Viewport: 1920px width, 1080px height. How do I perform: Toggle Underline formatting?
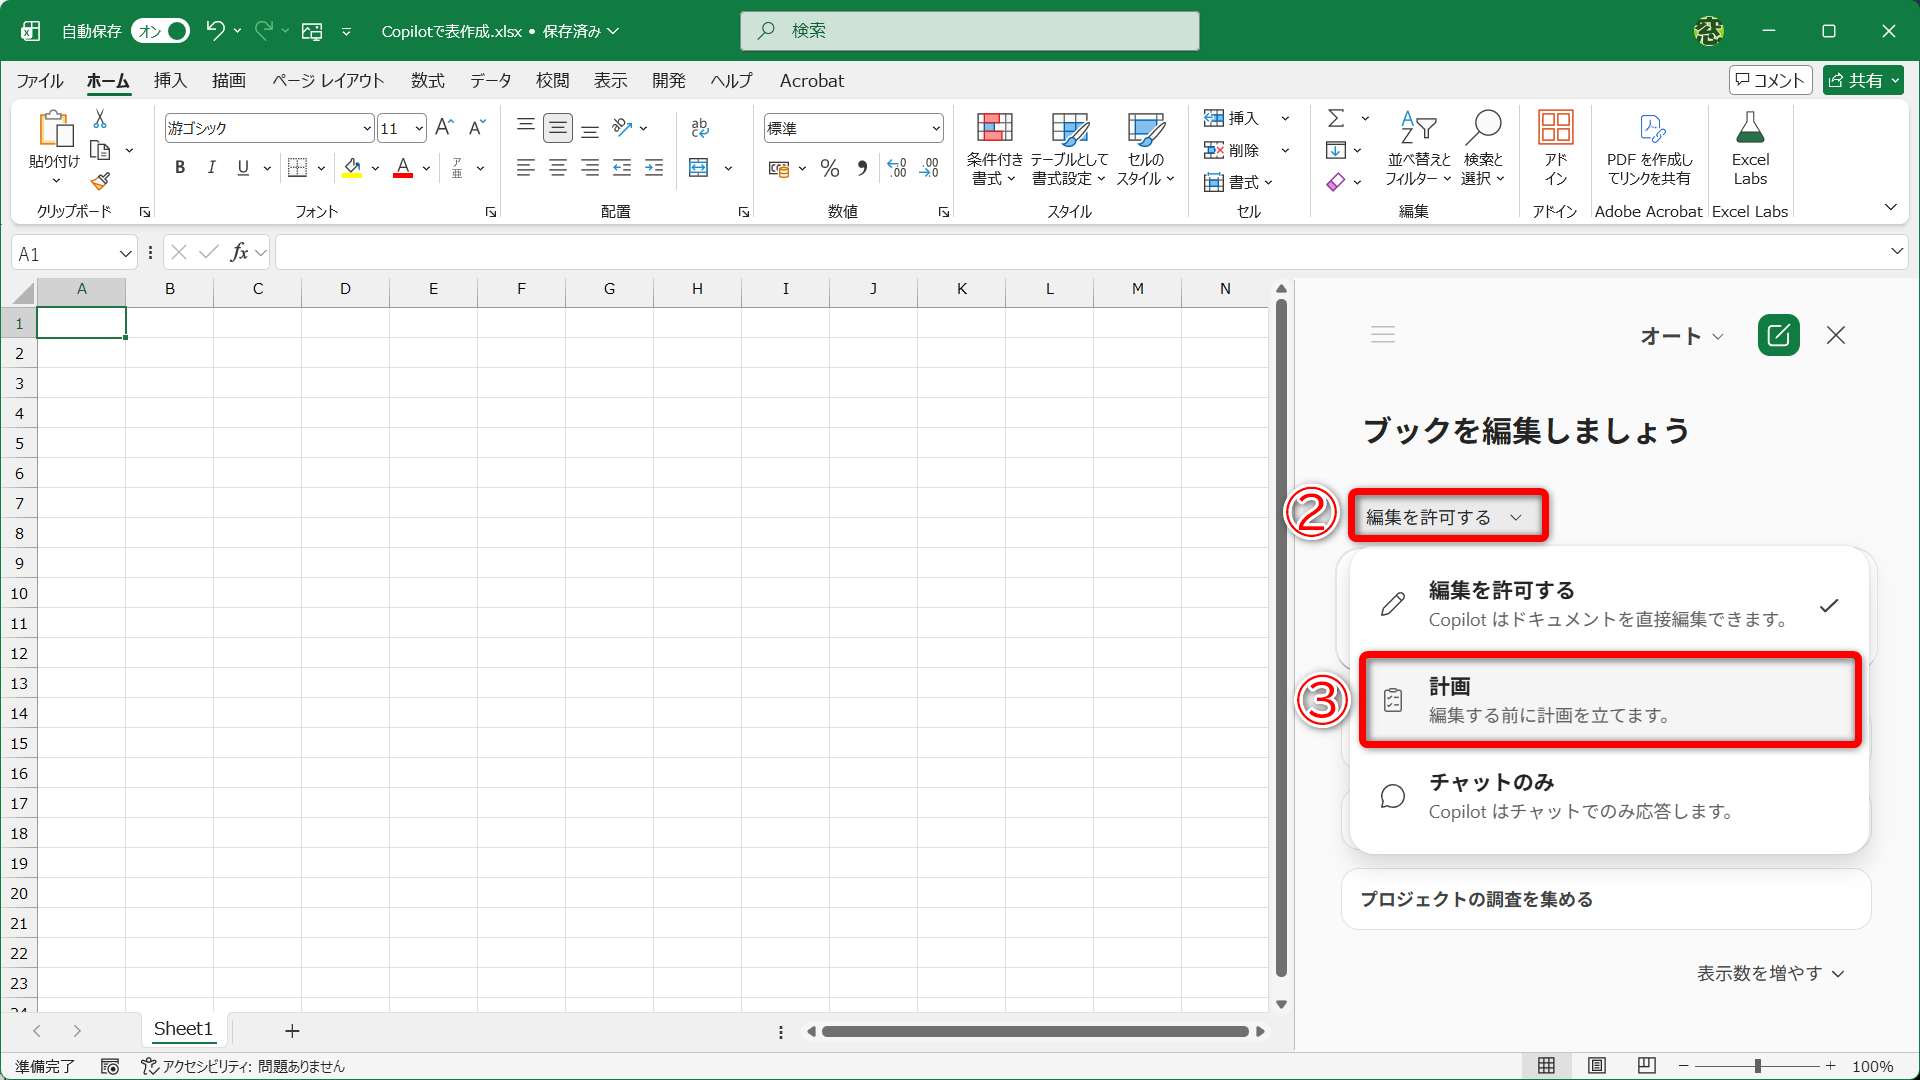pyautogui.click(x=243, y=168)
